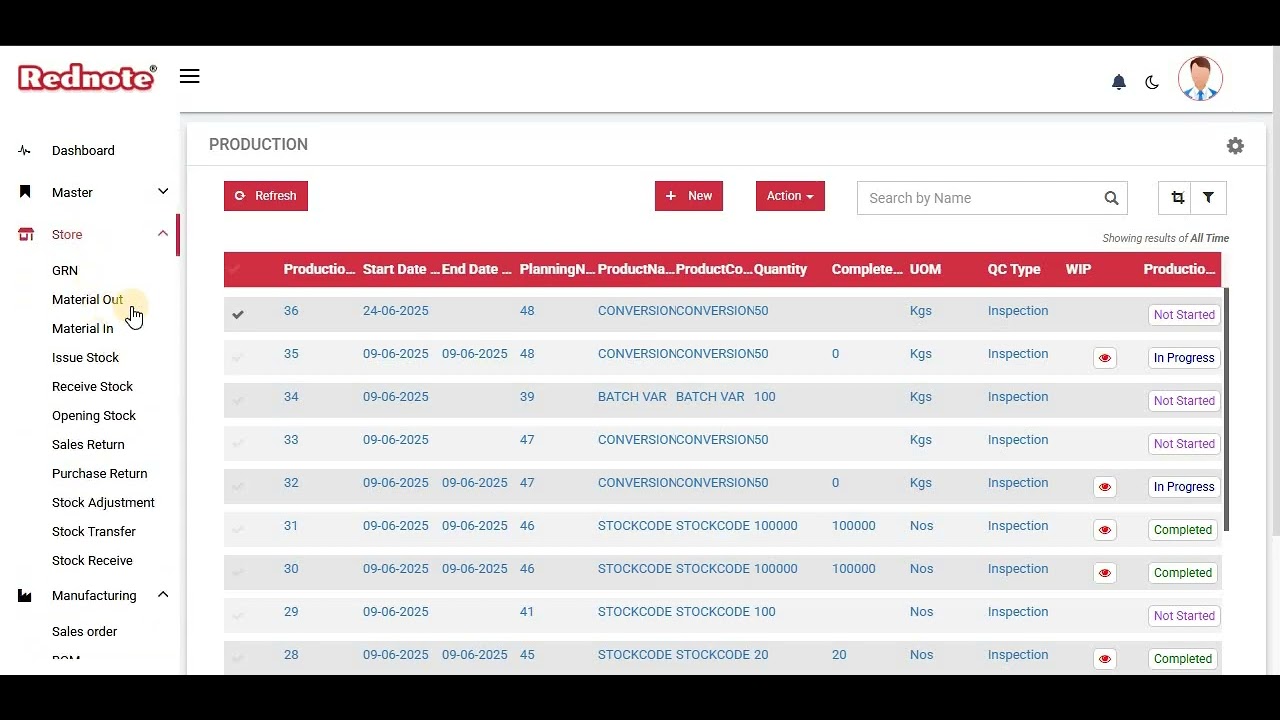This screenshot has width=1280, height=720.
Task: Click Inspection QC type for production 29
Action: click(1018, 612)
